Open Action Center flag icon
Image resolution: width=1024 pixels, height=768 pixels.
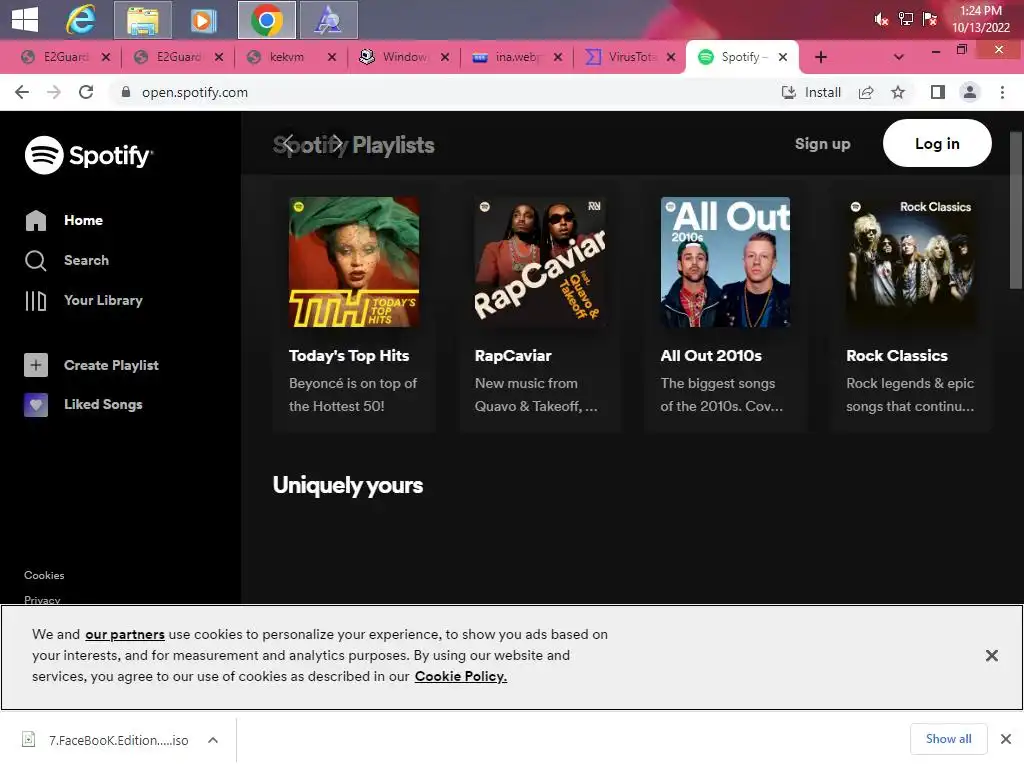(929, 19)
